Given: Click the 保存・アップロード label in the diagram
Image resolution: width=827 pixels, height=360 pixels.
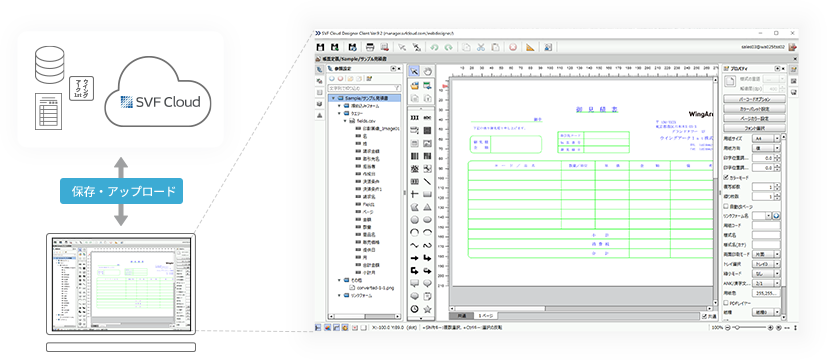Looking at the screenshot, I should pyautogui.click(x=121, y=191).
